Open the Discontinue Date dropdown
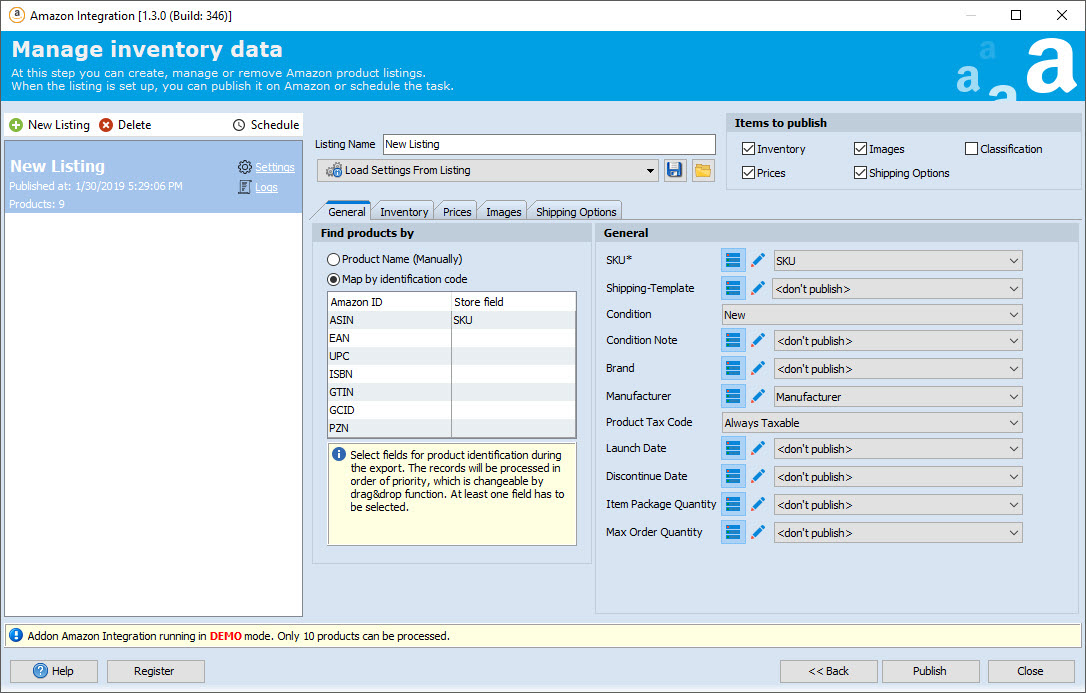 (898, 477)
